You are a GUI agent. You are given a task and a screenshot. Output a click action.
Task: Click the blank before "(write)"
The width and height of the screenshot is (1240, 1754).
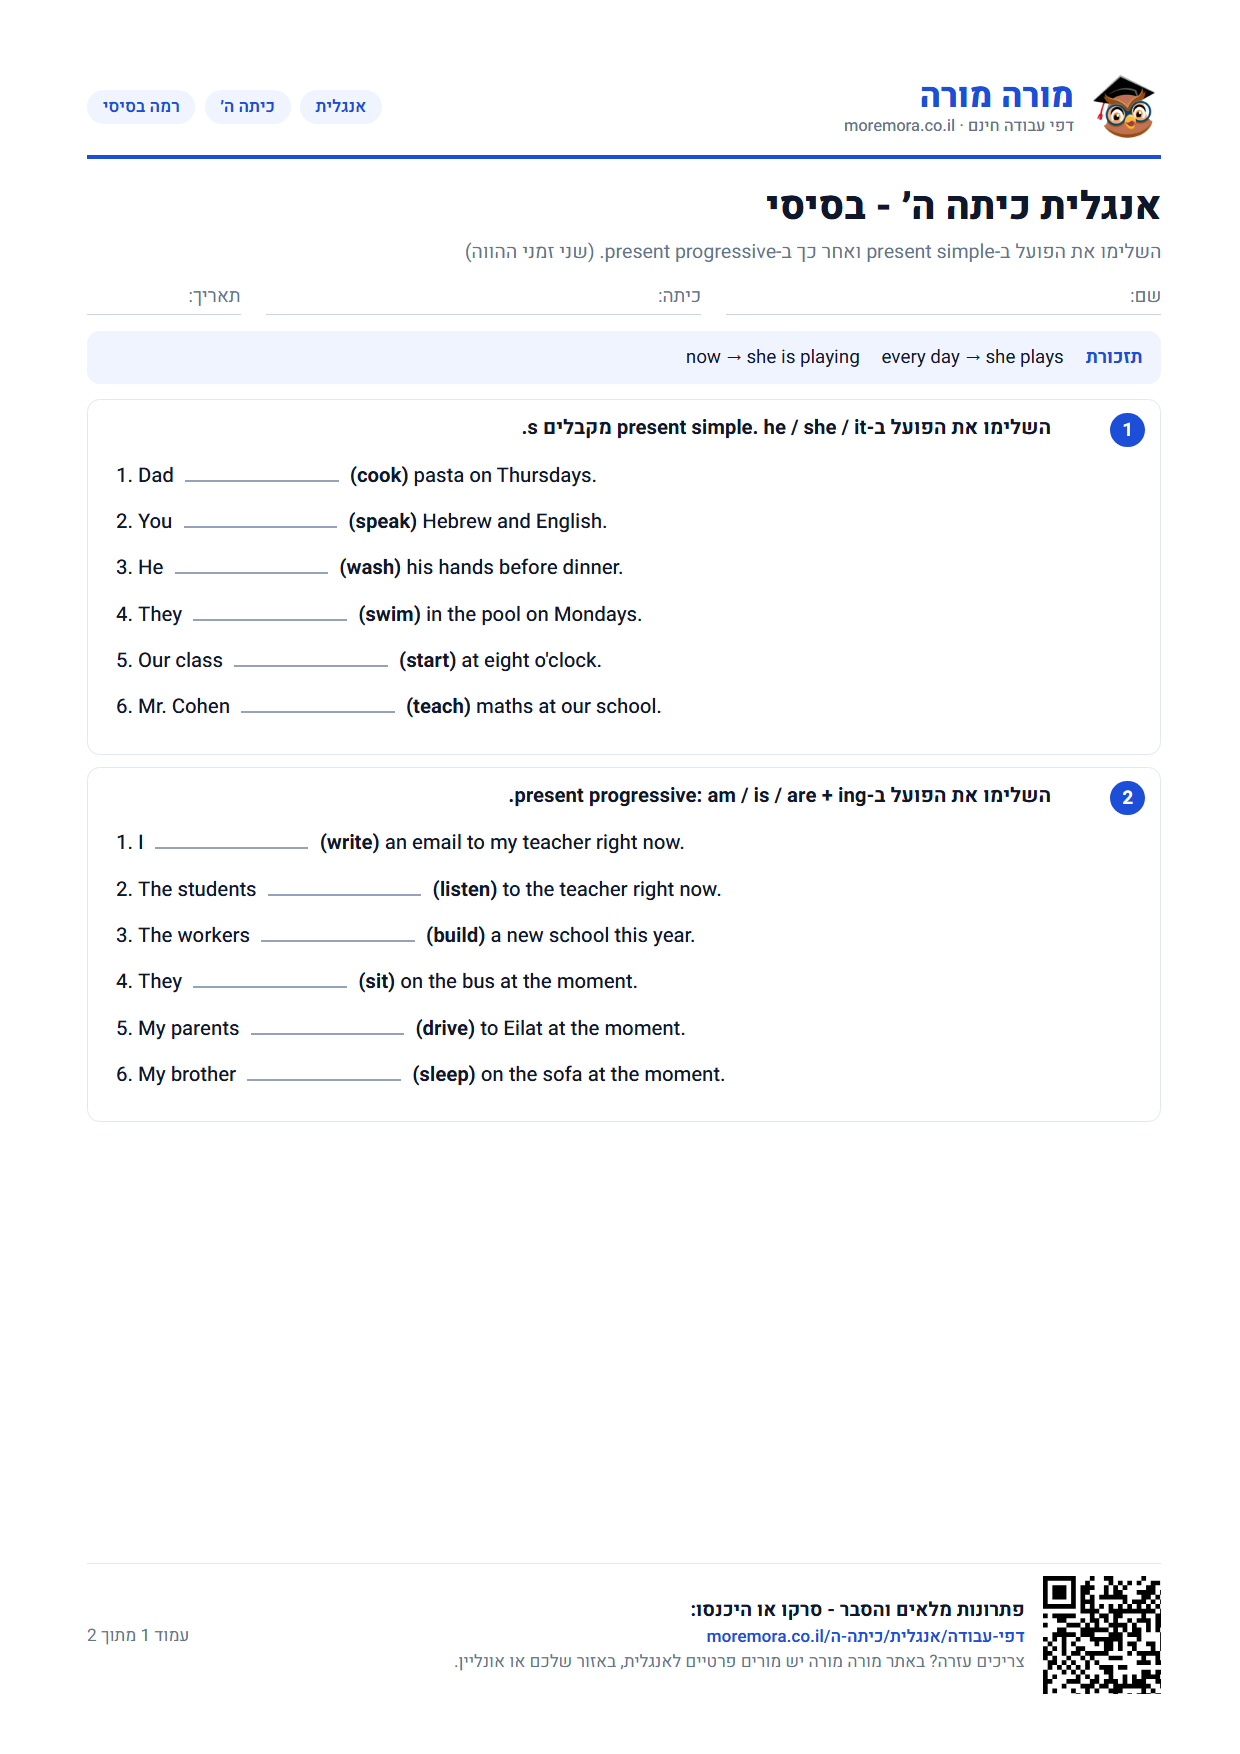[232, 843]
